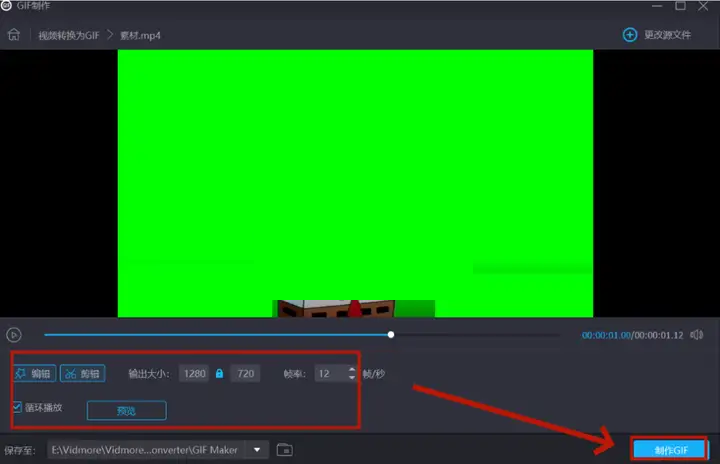
Task: Minimize the GIF制作 window
Action: tap(657, 6)
